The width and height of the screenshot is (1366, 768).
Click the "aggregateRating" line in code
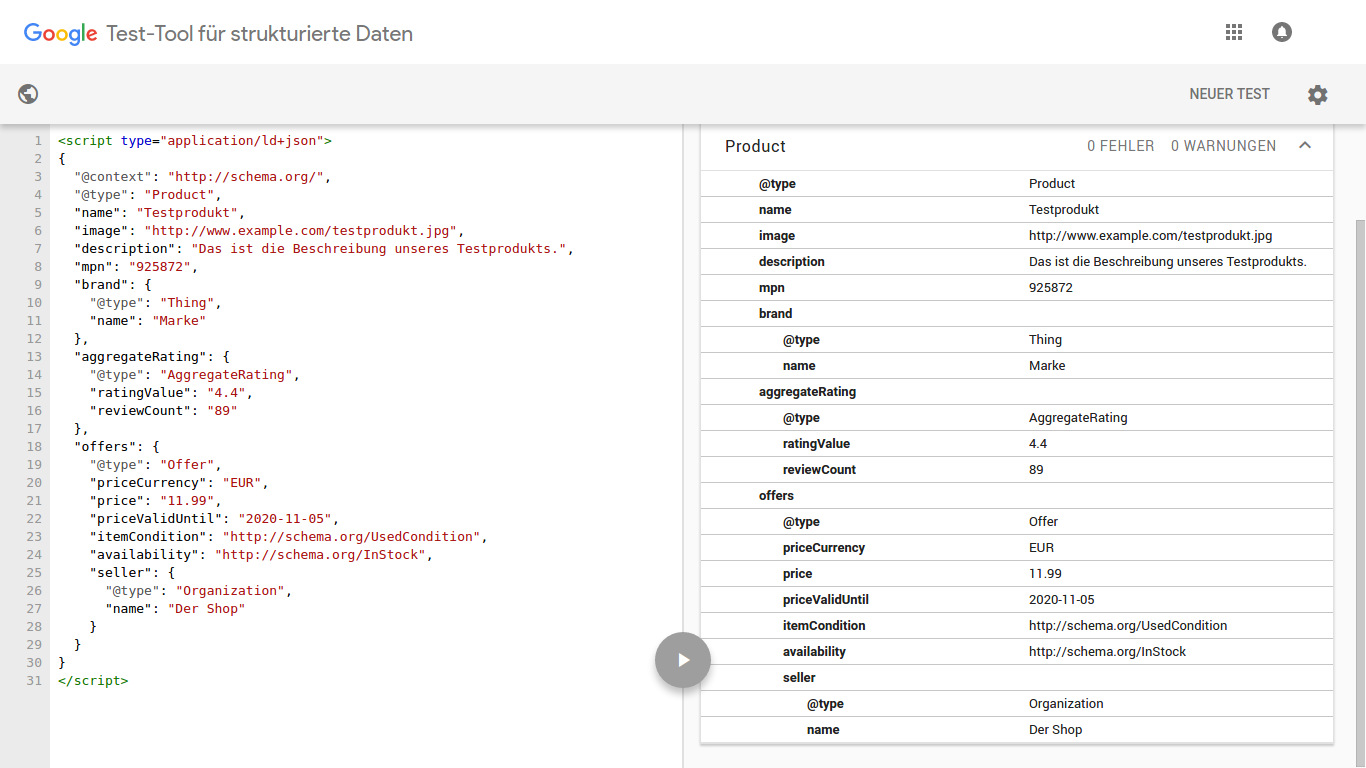click(x=152, y=357)
